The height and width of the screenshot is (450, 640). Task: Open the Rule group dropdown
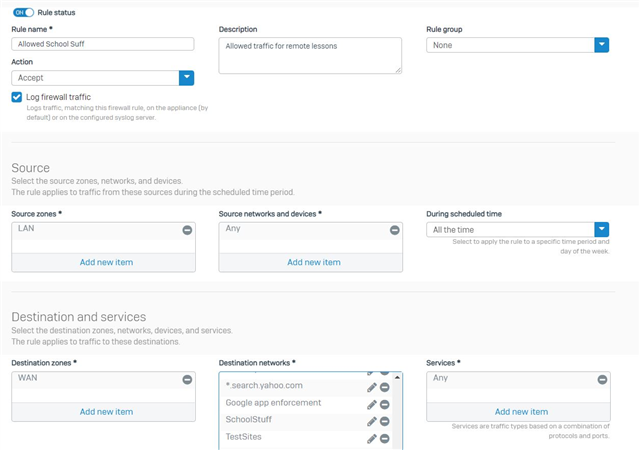click(518, 45)
